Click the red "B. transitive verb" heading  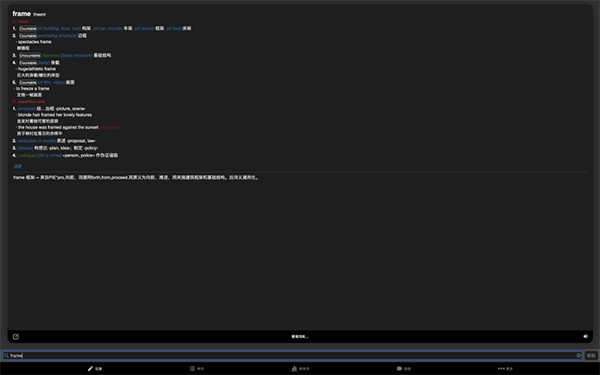click(29, 101)
